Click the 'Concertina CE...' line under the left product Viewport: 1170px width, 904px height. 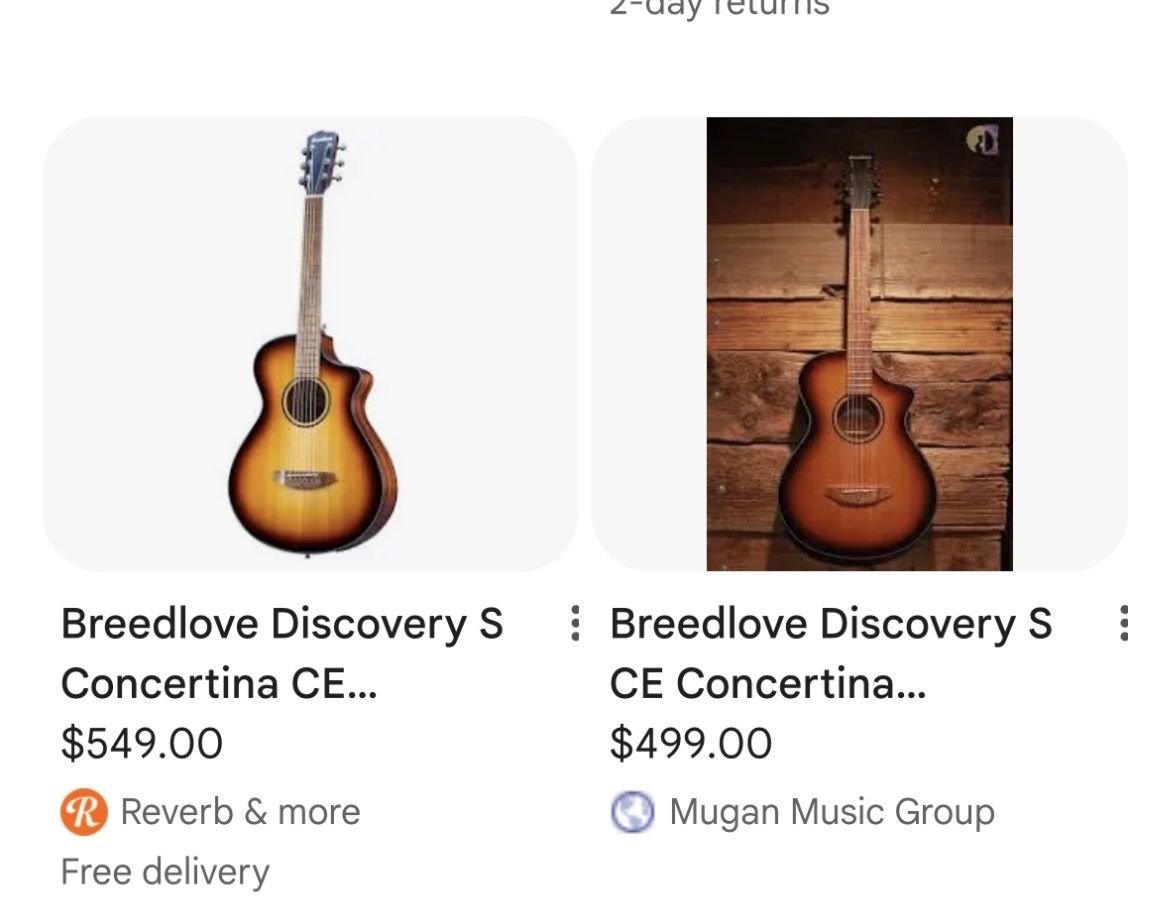[218, 685]
